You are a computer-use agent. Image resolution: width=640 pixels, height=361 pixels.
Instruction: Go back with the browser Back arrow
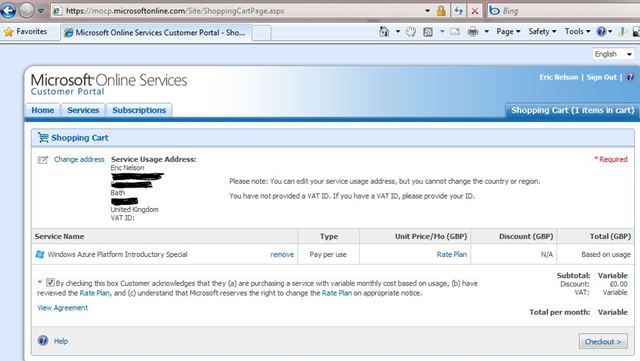pyautogui.click(x=8, y=11)
